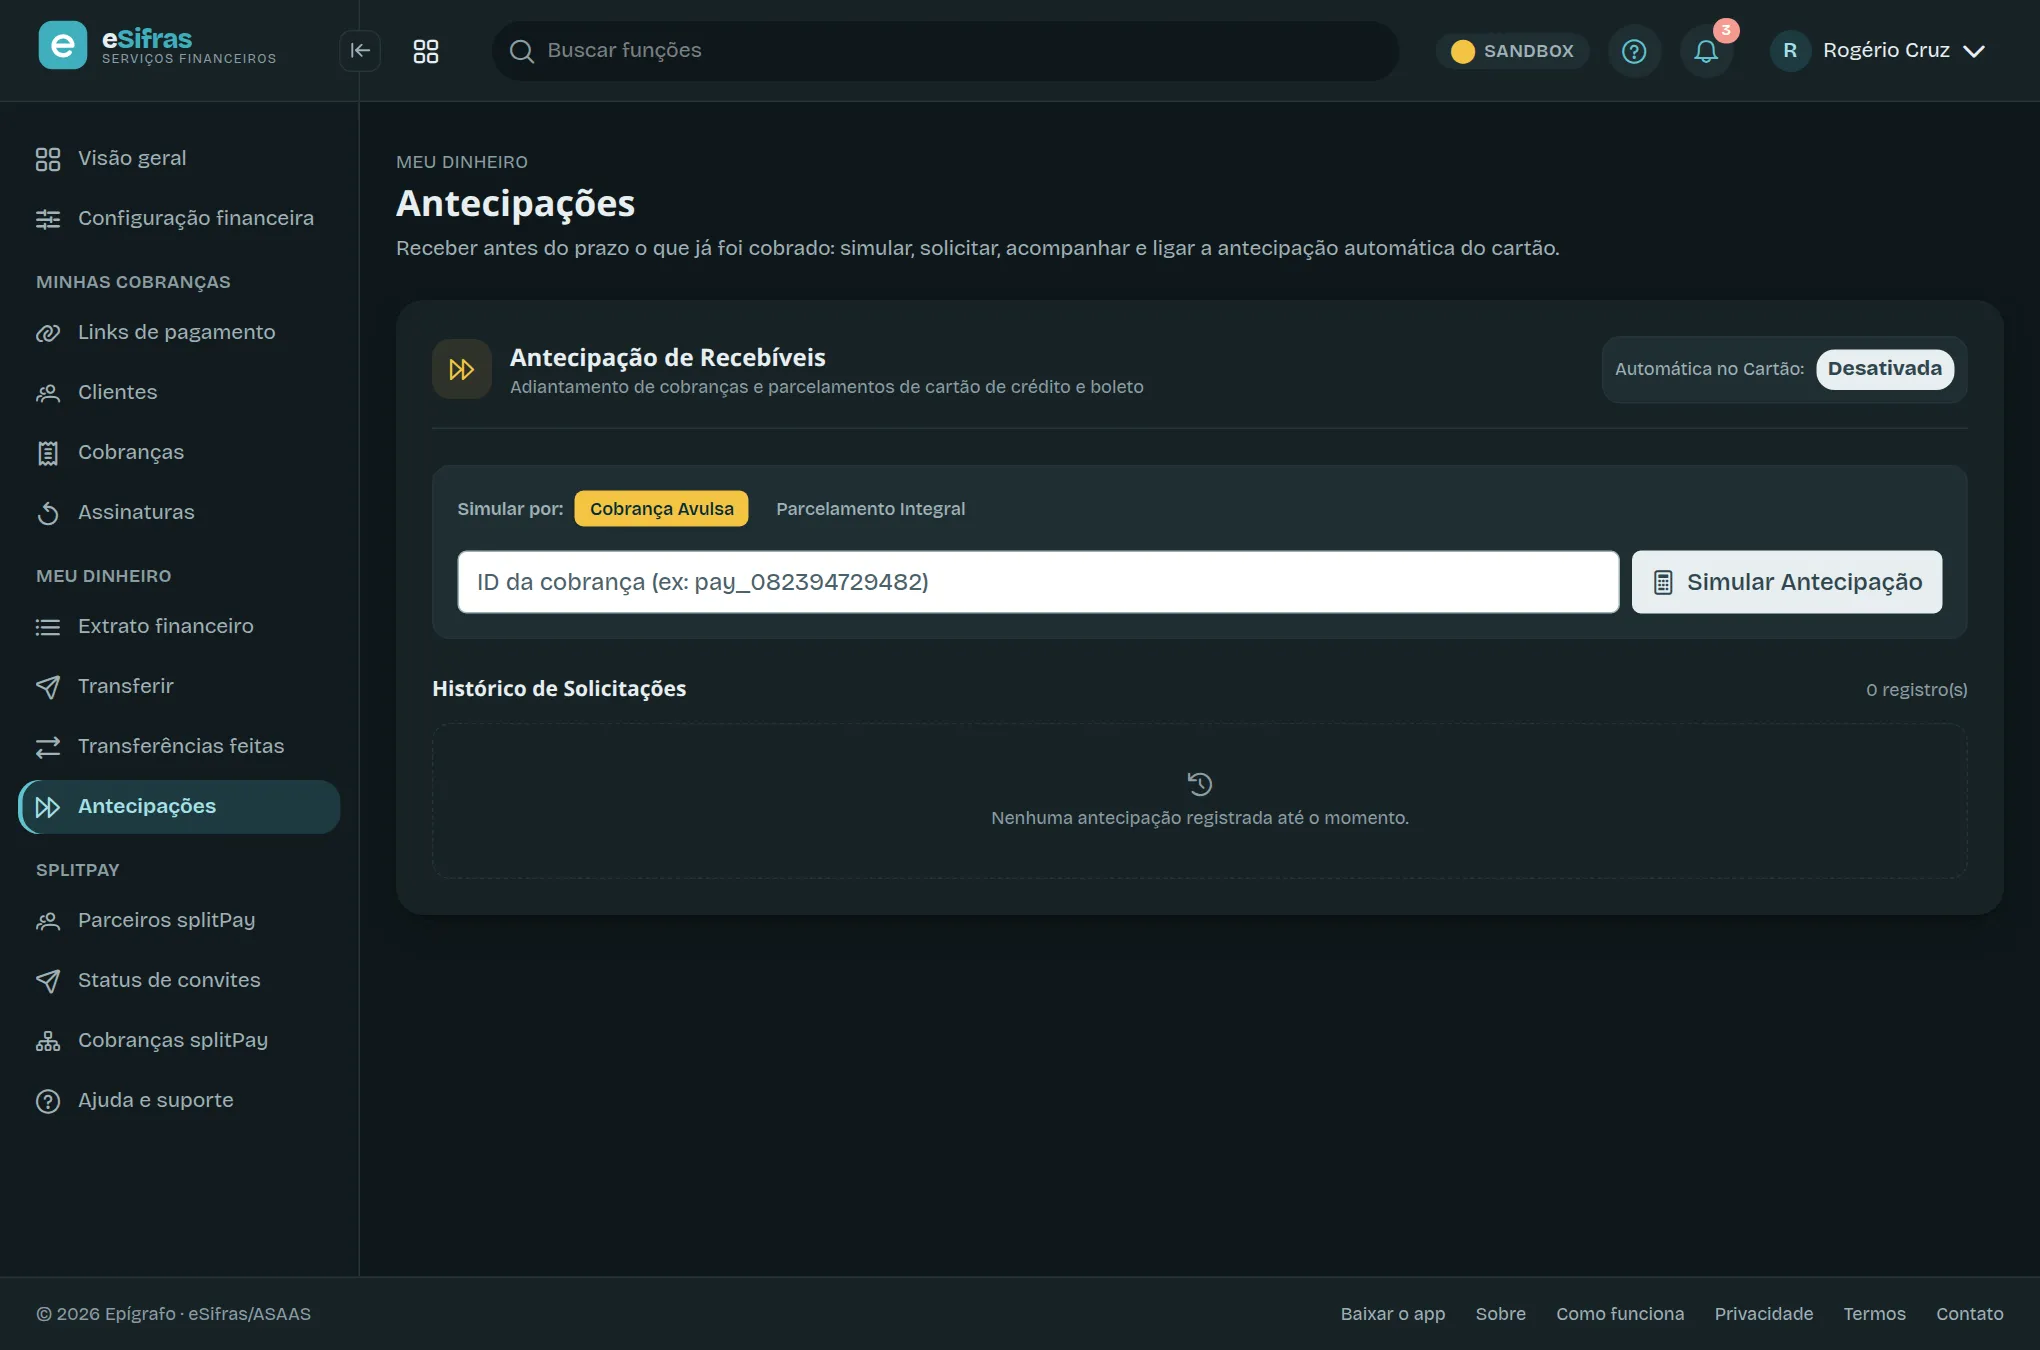Collapse the sidebar with the arrow icon

pyautogui.click(x=360, y=51)
